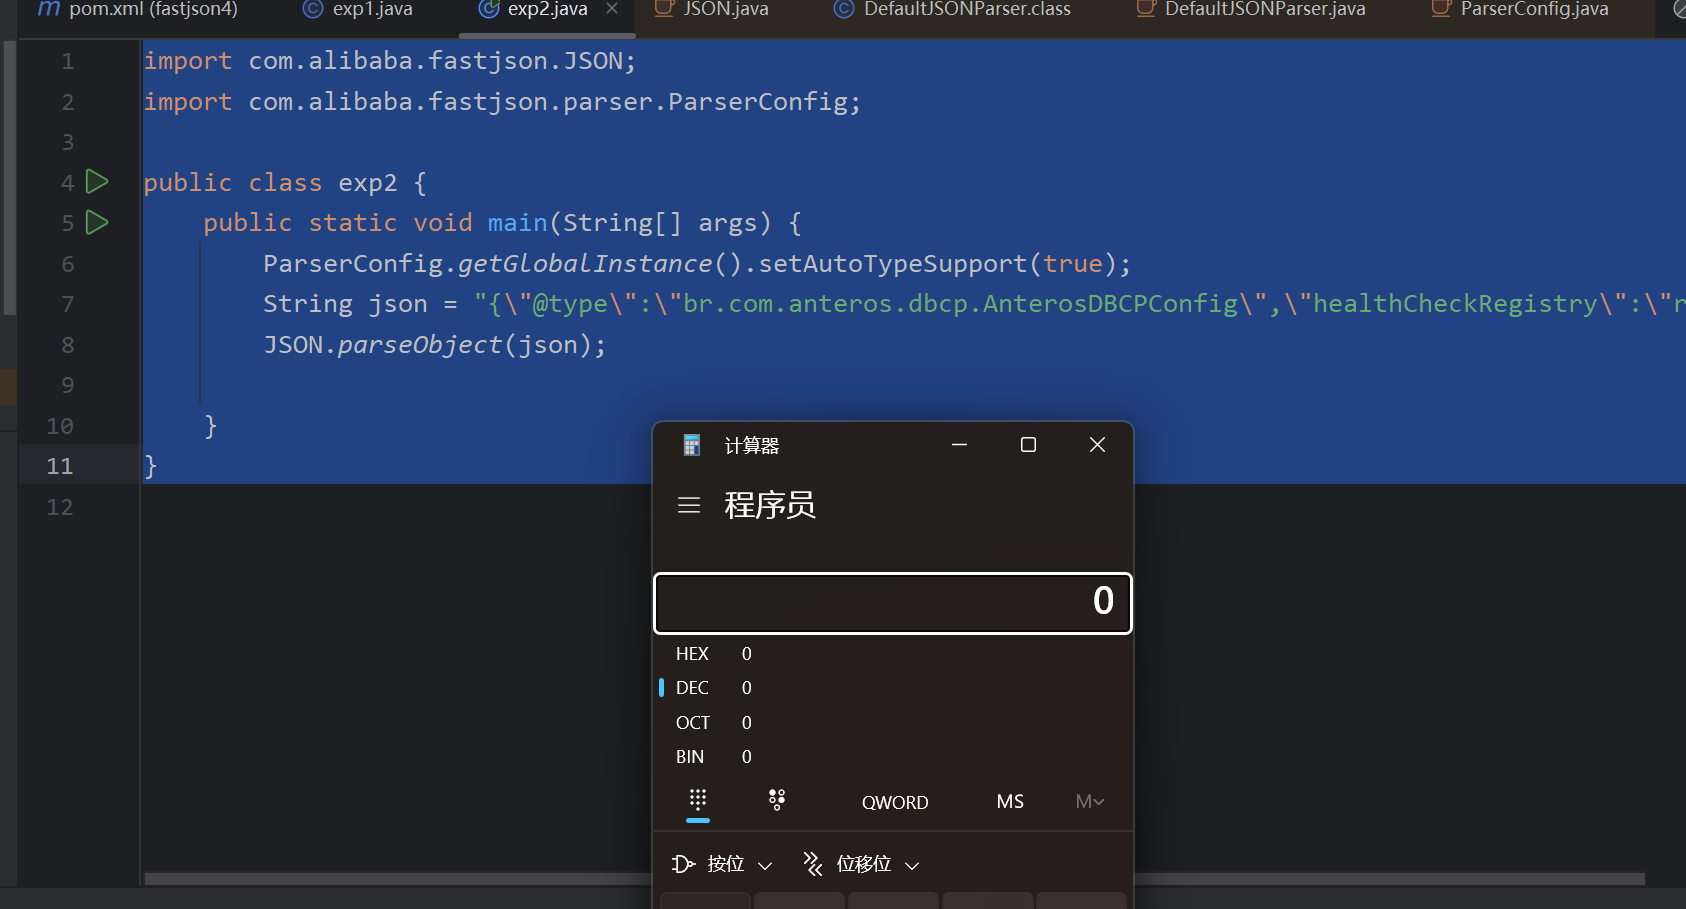Maximize the calculator window

[1028, 445]
